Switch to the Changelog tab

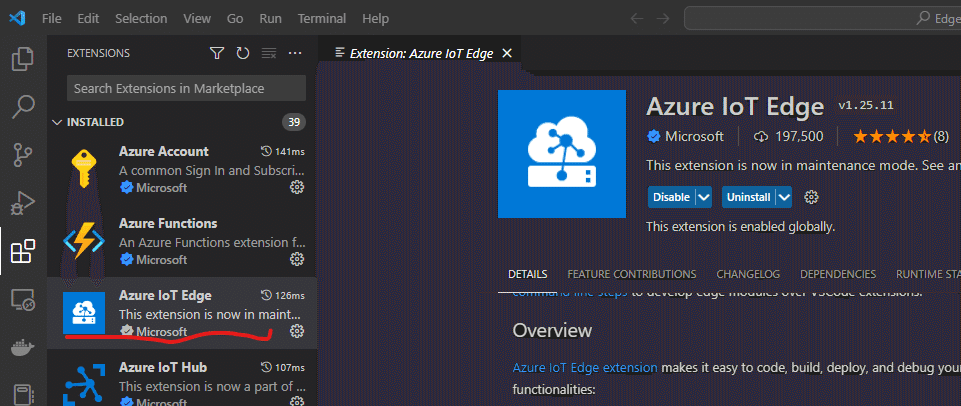[748, 274]
